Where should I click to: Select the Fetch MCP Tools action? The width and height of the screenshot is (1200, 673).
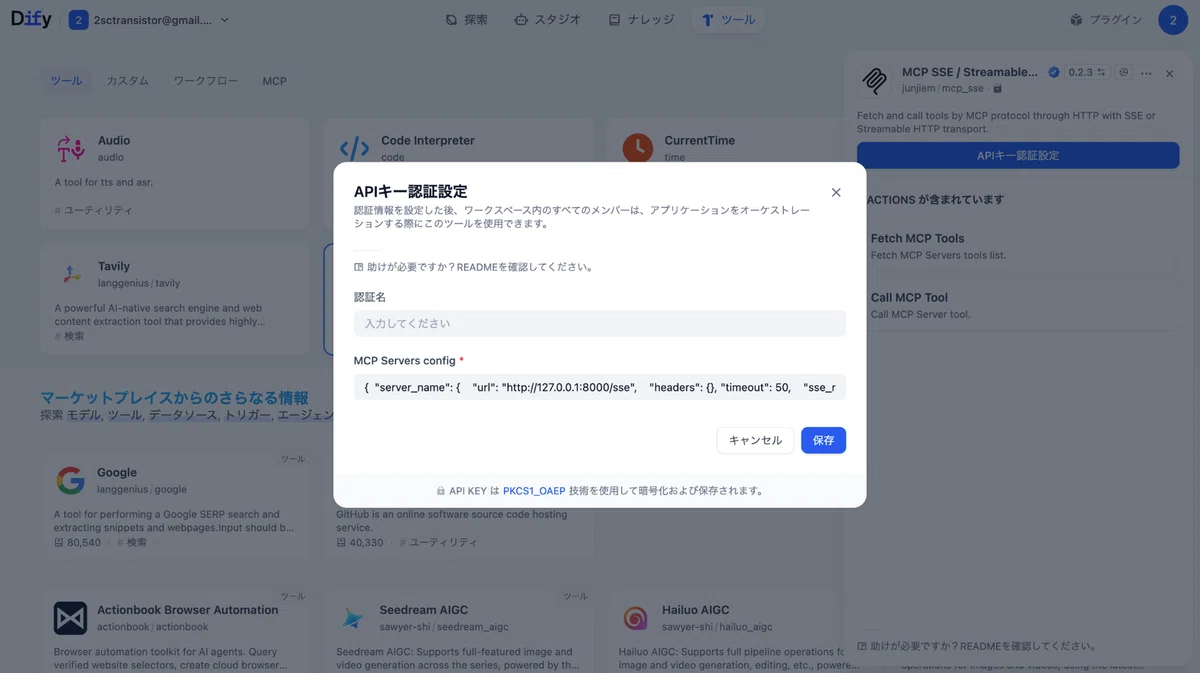click(x=1018, y=246)
